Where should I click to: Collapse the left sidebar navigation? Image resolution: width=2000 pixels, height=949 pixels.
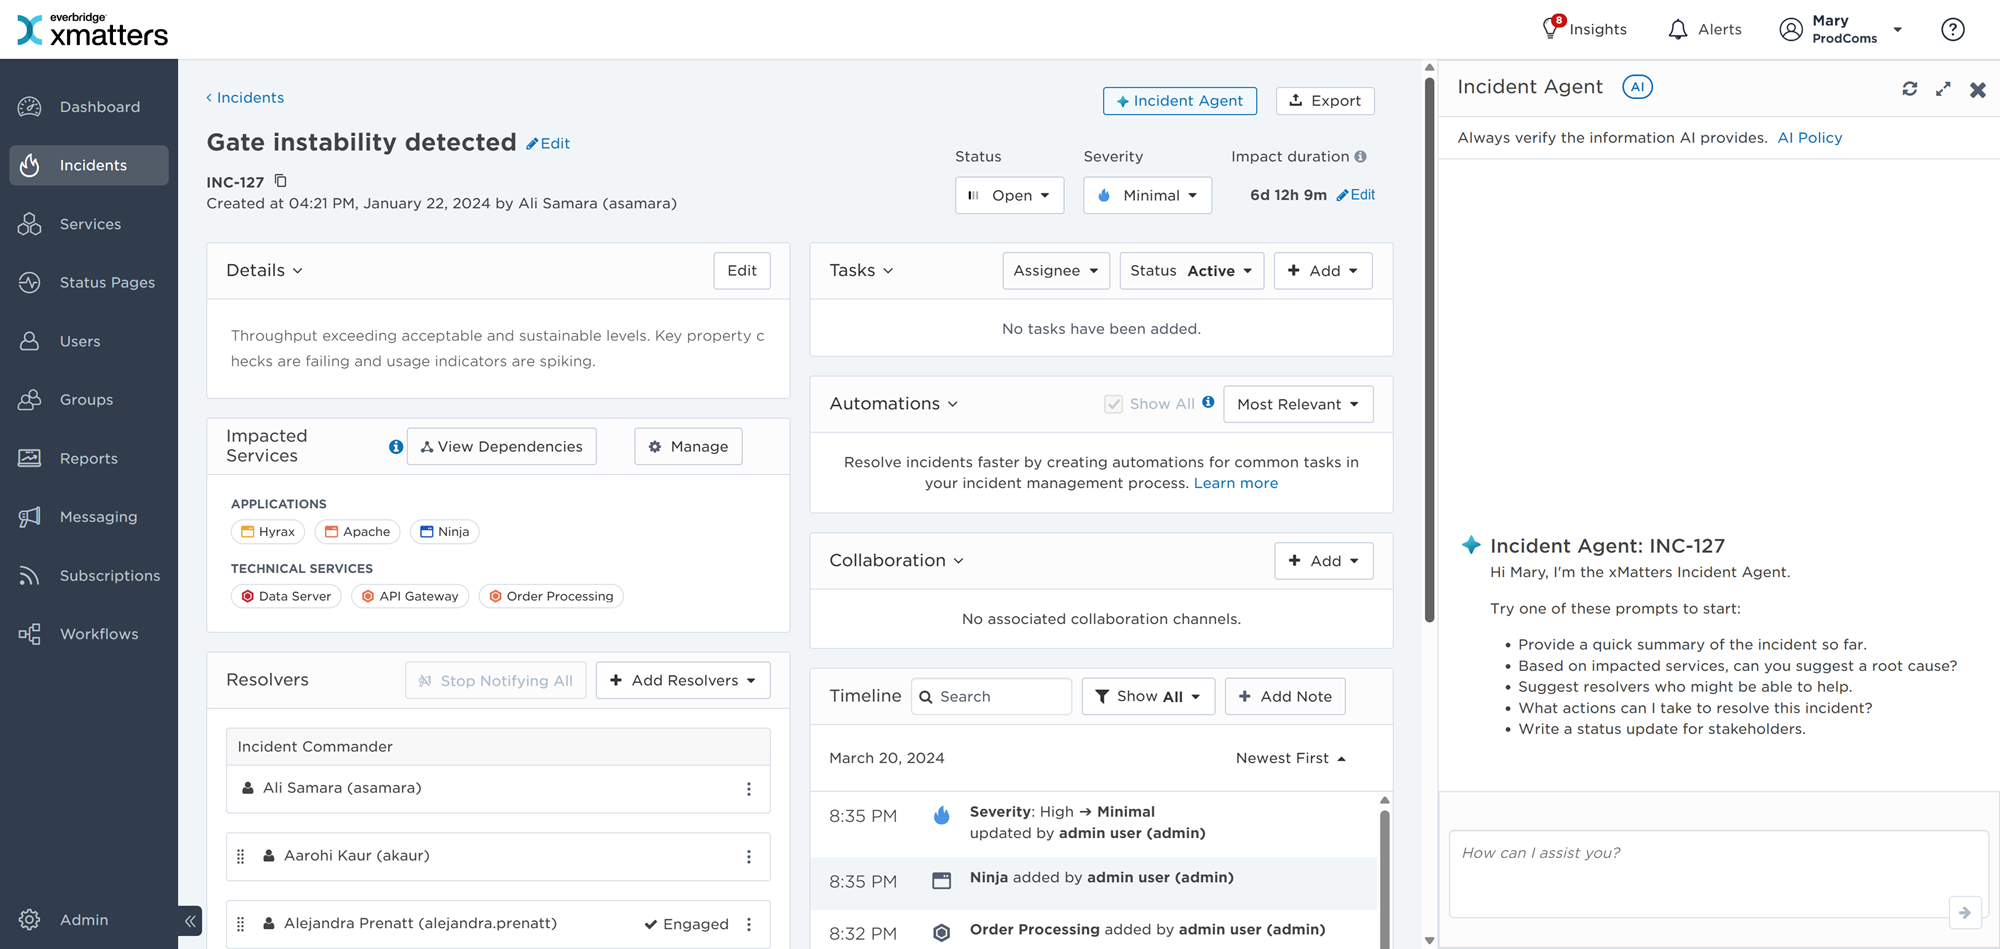coord(190,921)
